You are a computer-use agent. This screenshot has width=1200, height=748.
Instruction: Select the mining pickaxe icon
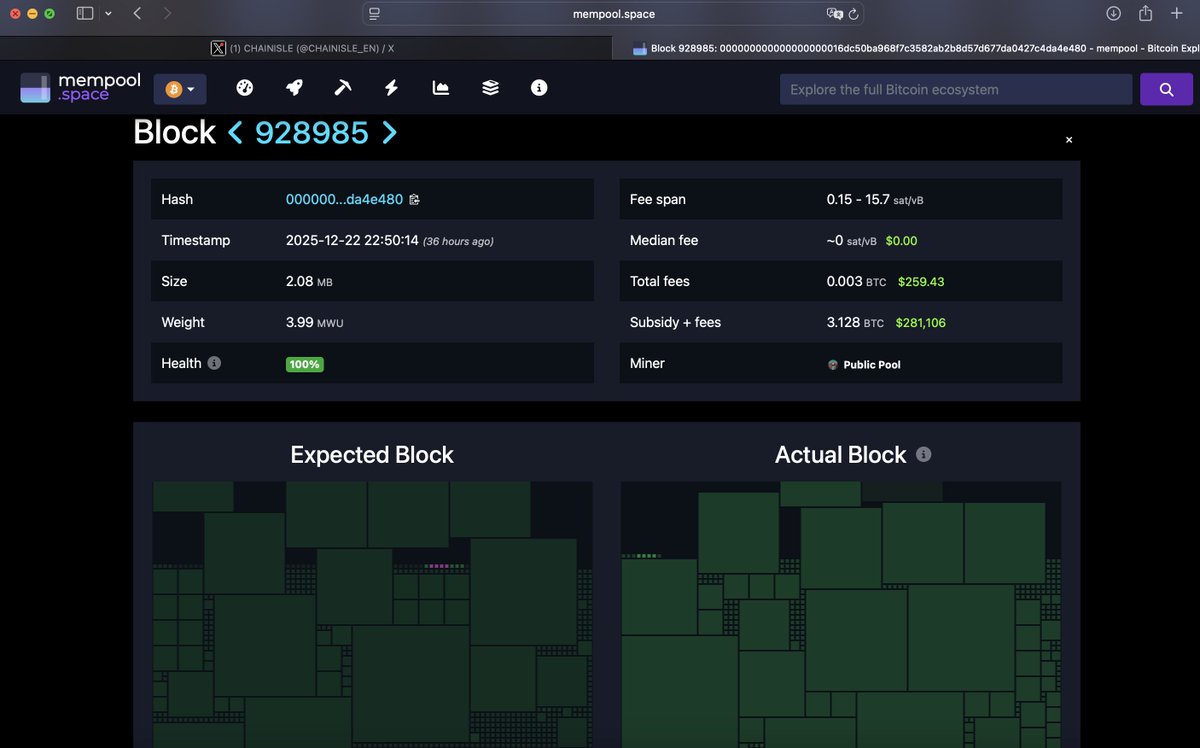click(342, 88)
